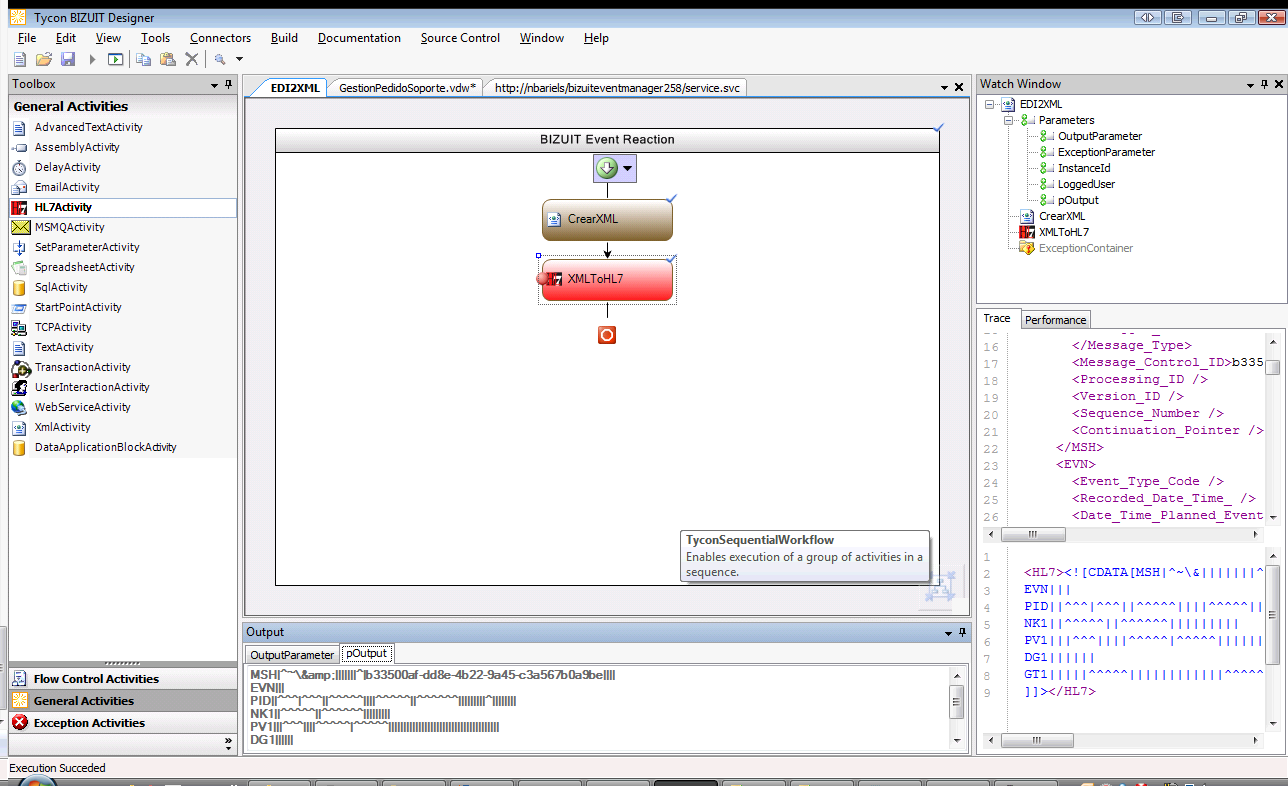Open the document tabs list dropdown arrow
The width and height of the screenshot is (1288, 786).
pos(945,88)
